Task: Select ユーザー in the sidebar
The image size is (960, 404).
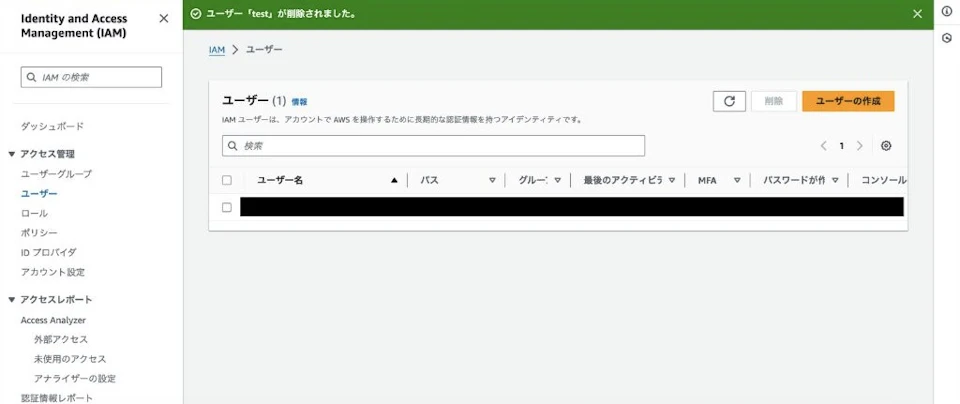Action: coord(39,193)
